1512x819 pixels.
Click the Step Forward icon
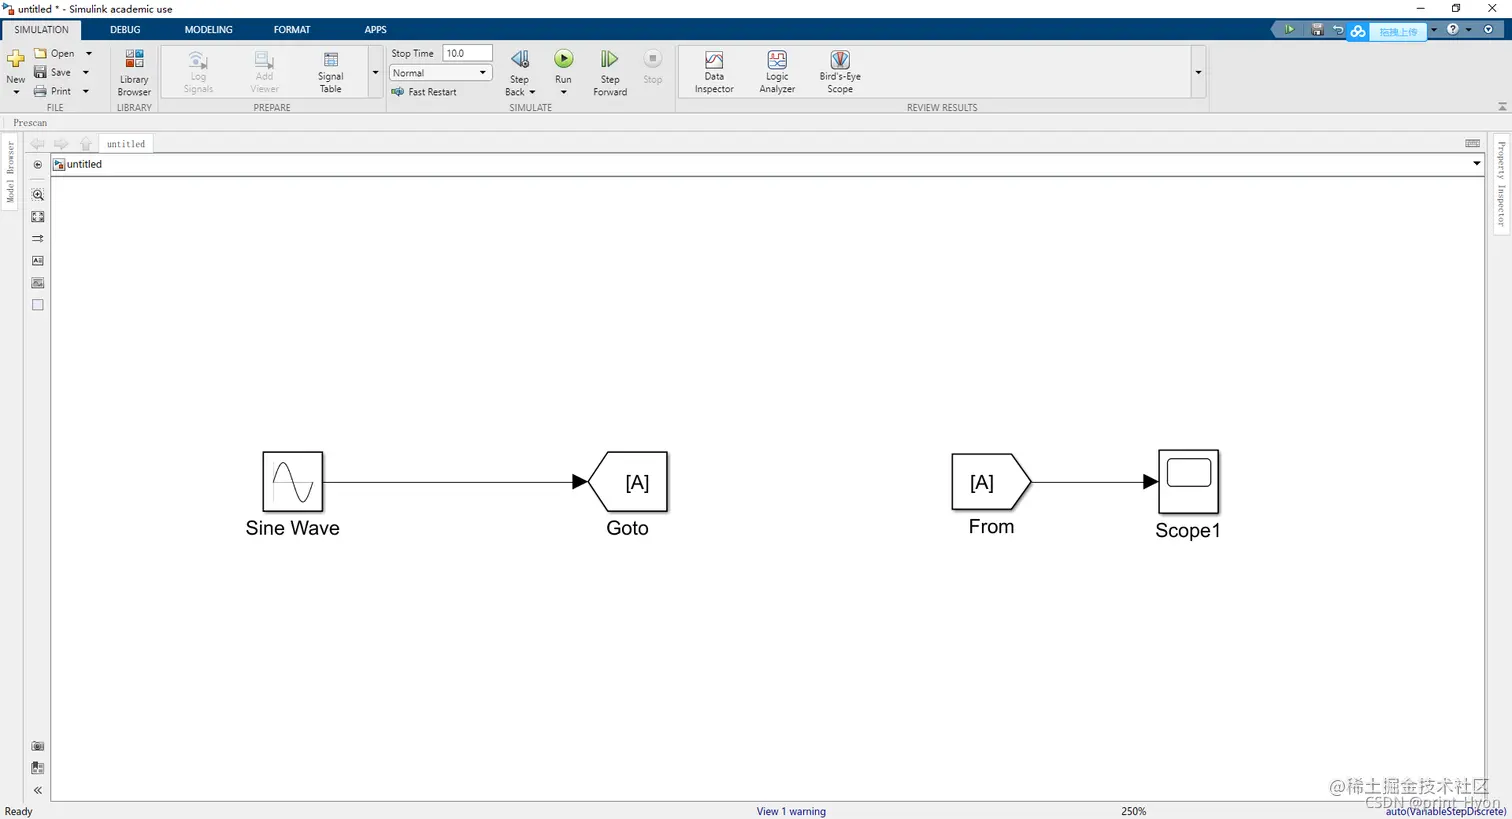point(609,60)
